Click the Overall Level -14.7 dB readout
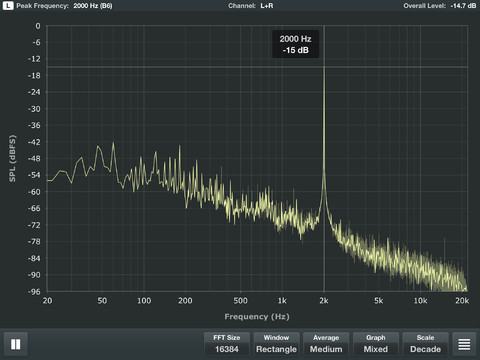480x360 pixels. pyautogui.click(x=440, y=6)
